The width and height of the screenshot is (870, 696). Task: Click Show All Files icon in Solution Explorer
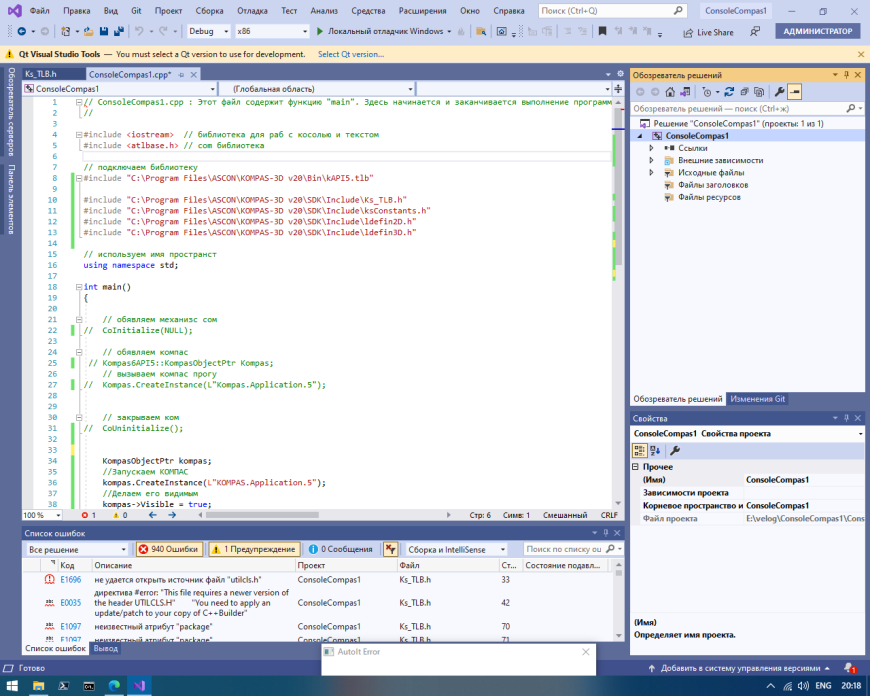[x=759, y=92]
